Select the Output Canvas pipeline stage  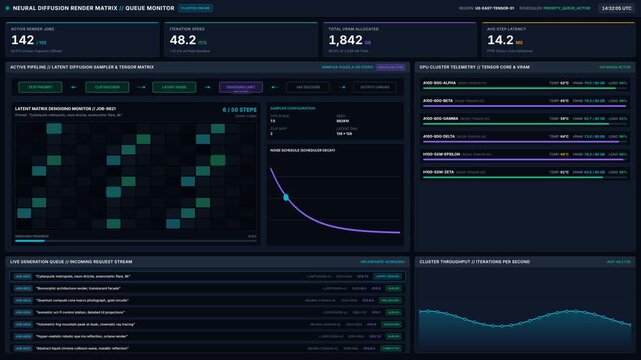click(x=375, y=87)
